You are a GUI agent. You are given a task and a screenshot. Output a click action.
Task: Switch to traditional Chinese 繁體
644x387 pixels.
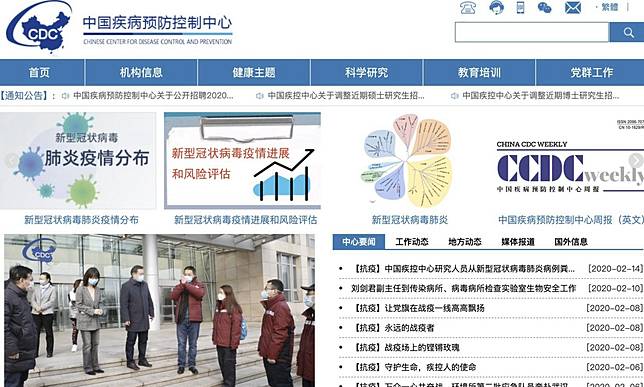[610, 7]
